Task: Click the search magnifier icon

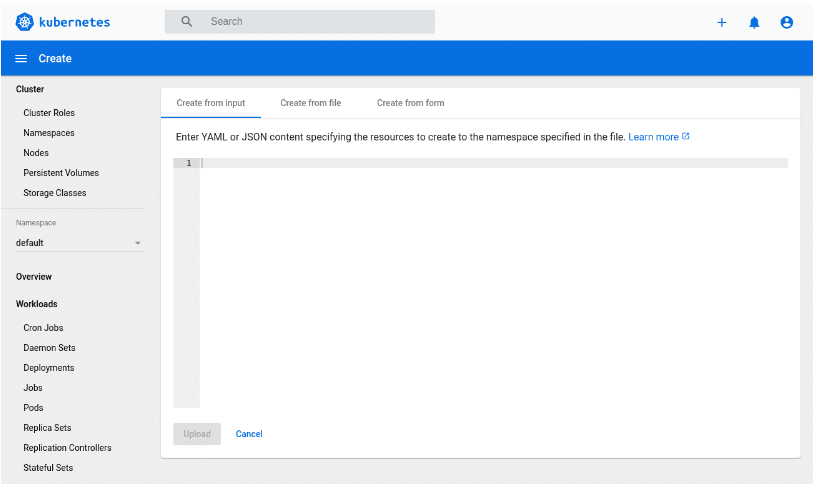Action: point(187,21)
